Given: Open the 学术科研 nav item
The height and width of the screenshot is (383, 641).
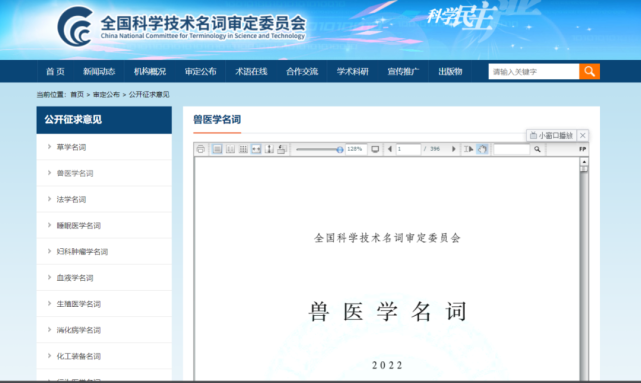Looking at the screenshot, I should click(x=352, y=72).
